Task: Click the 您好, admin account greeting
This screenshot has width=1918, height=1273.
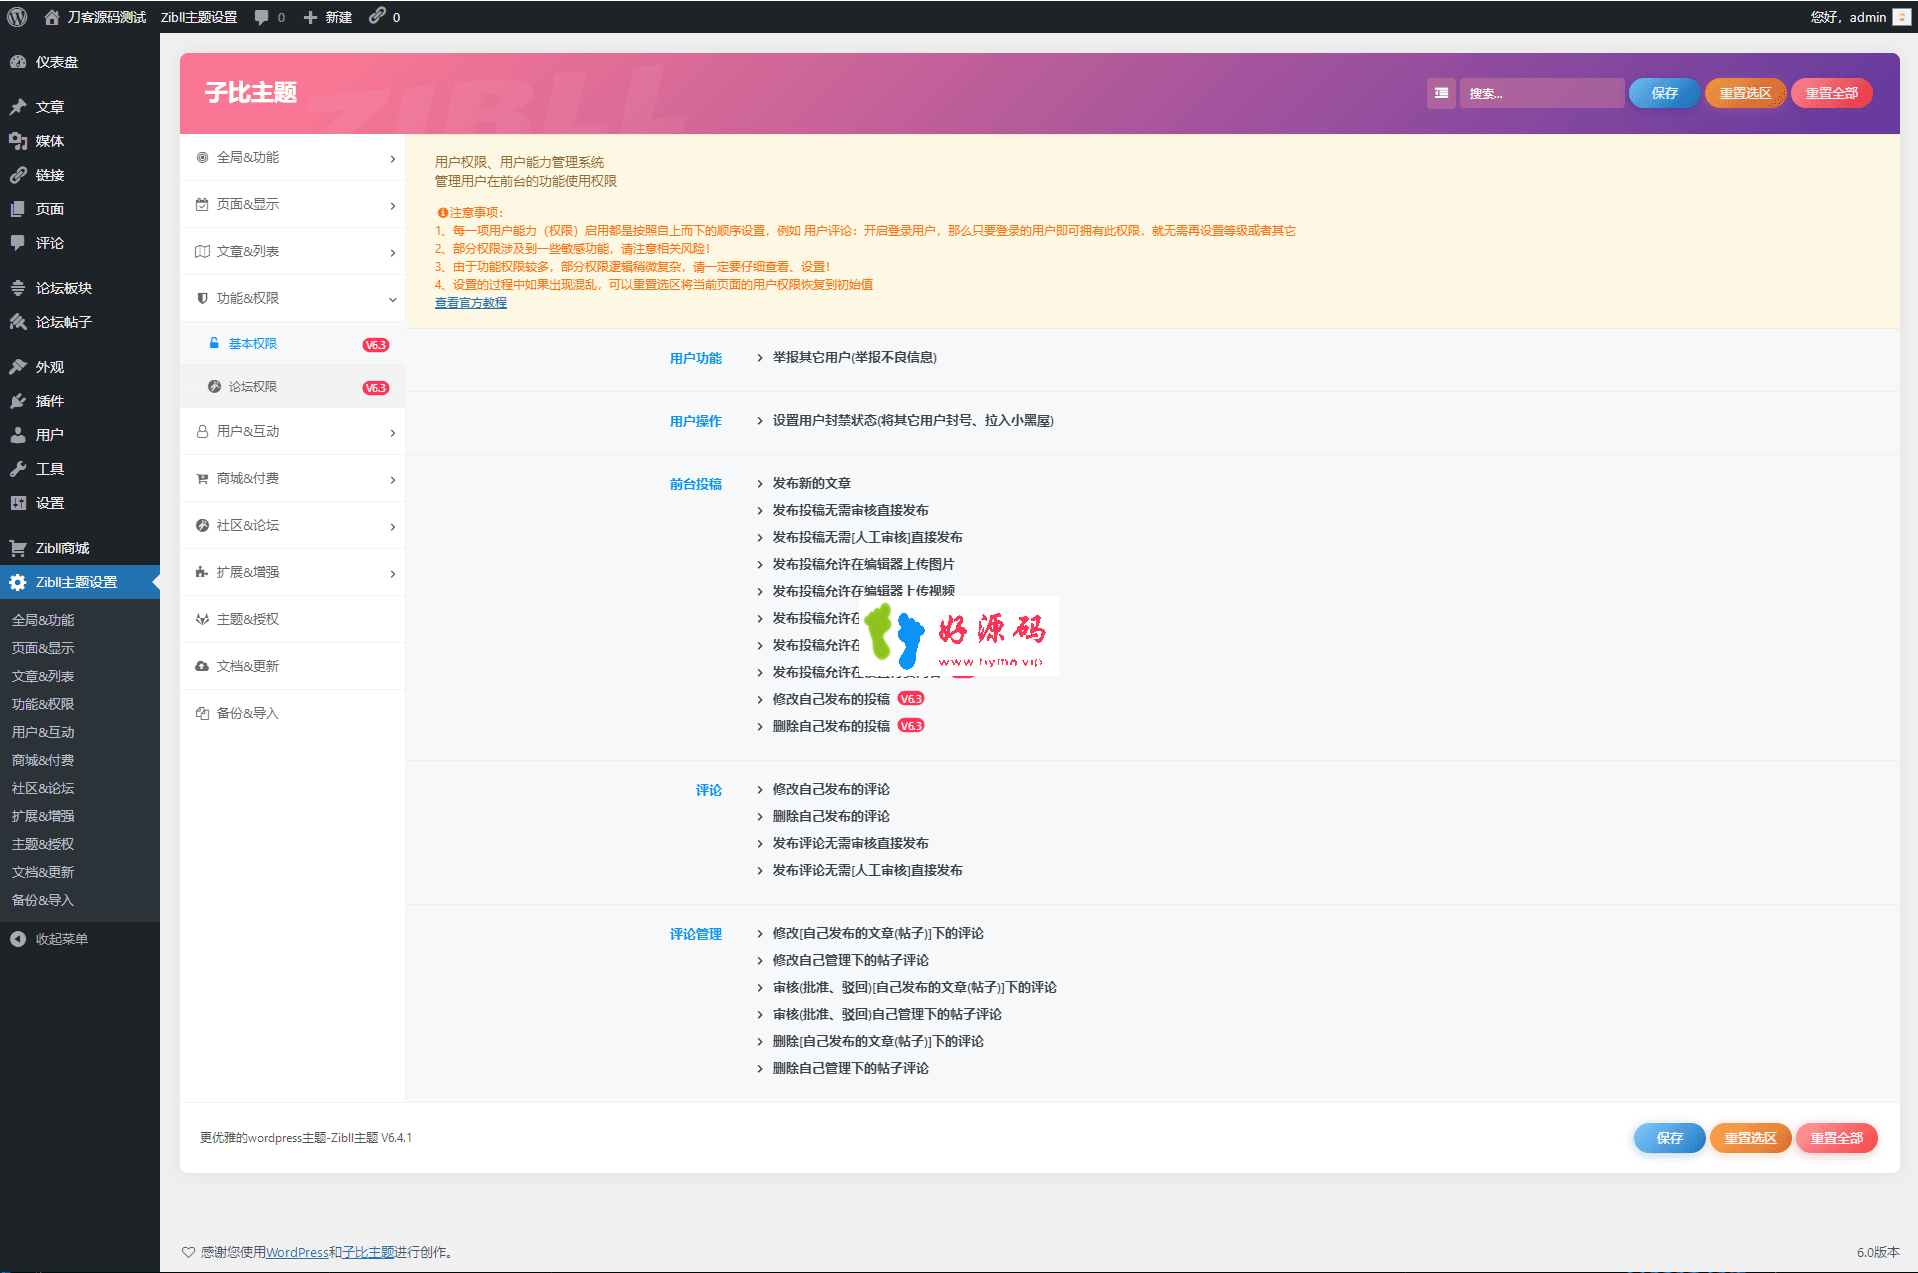Action: (1848, 17)
